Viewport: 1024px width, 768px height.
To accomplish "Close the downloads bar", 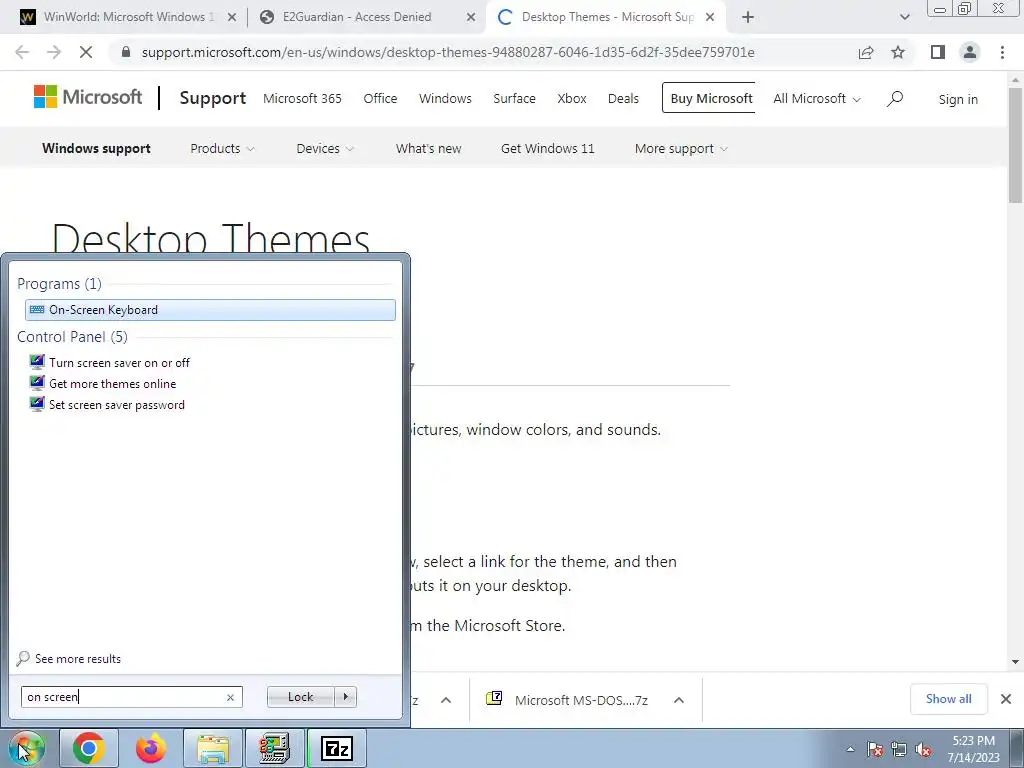I will click(x=1006, y=699).
